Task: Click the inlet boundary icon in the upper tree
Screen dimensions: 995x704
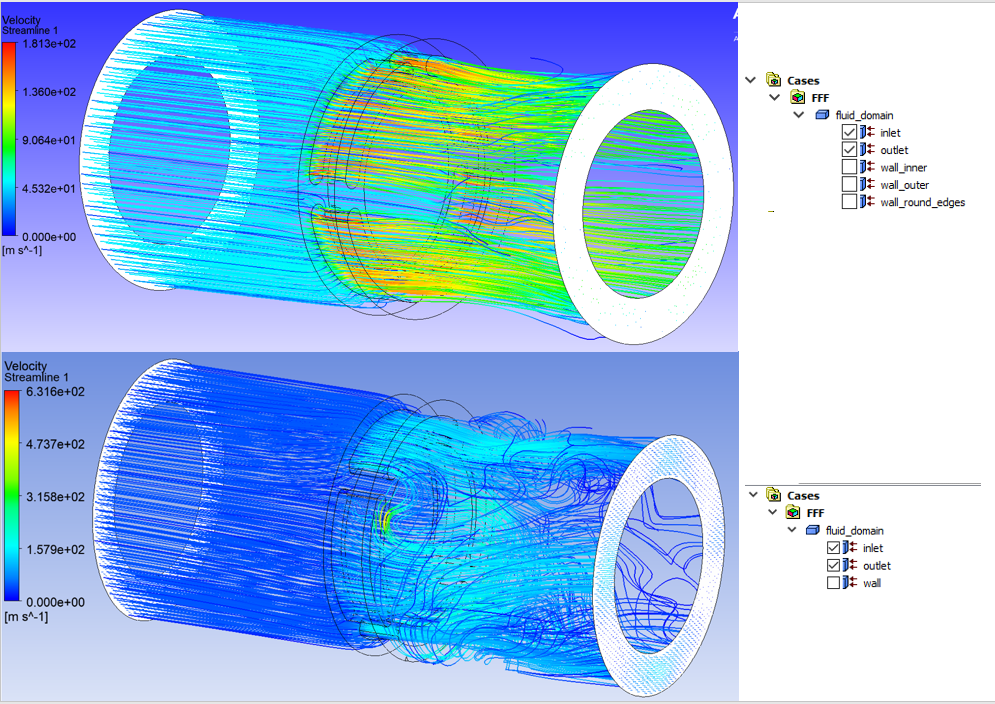Action: (867, 132)
